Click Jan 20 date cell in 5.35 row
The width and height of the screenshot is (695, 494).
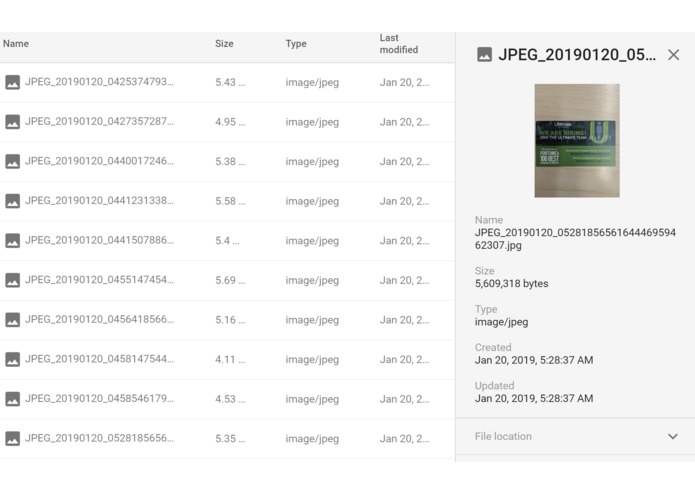point(404,439)
